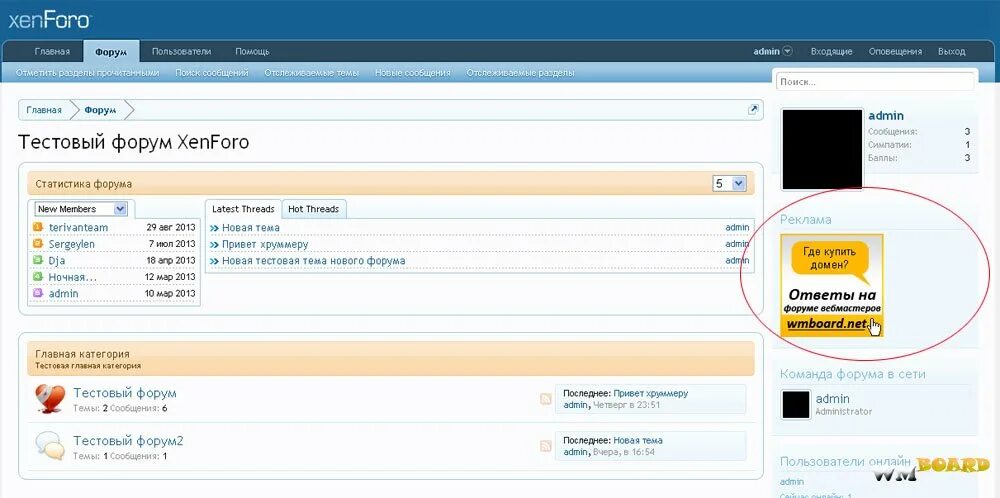The width and height of the screenshot is (1000, 498).
Task: Click Sergeylen's orange member icon
Action: [38, 244]
